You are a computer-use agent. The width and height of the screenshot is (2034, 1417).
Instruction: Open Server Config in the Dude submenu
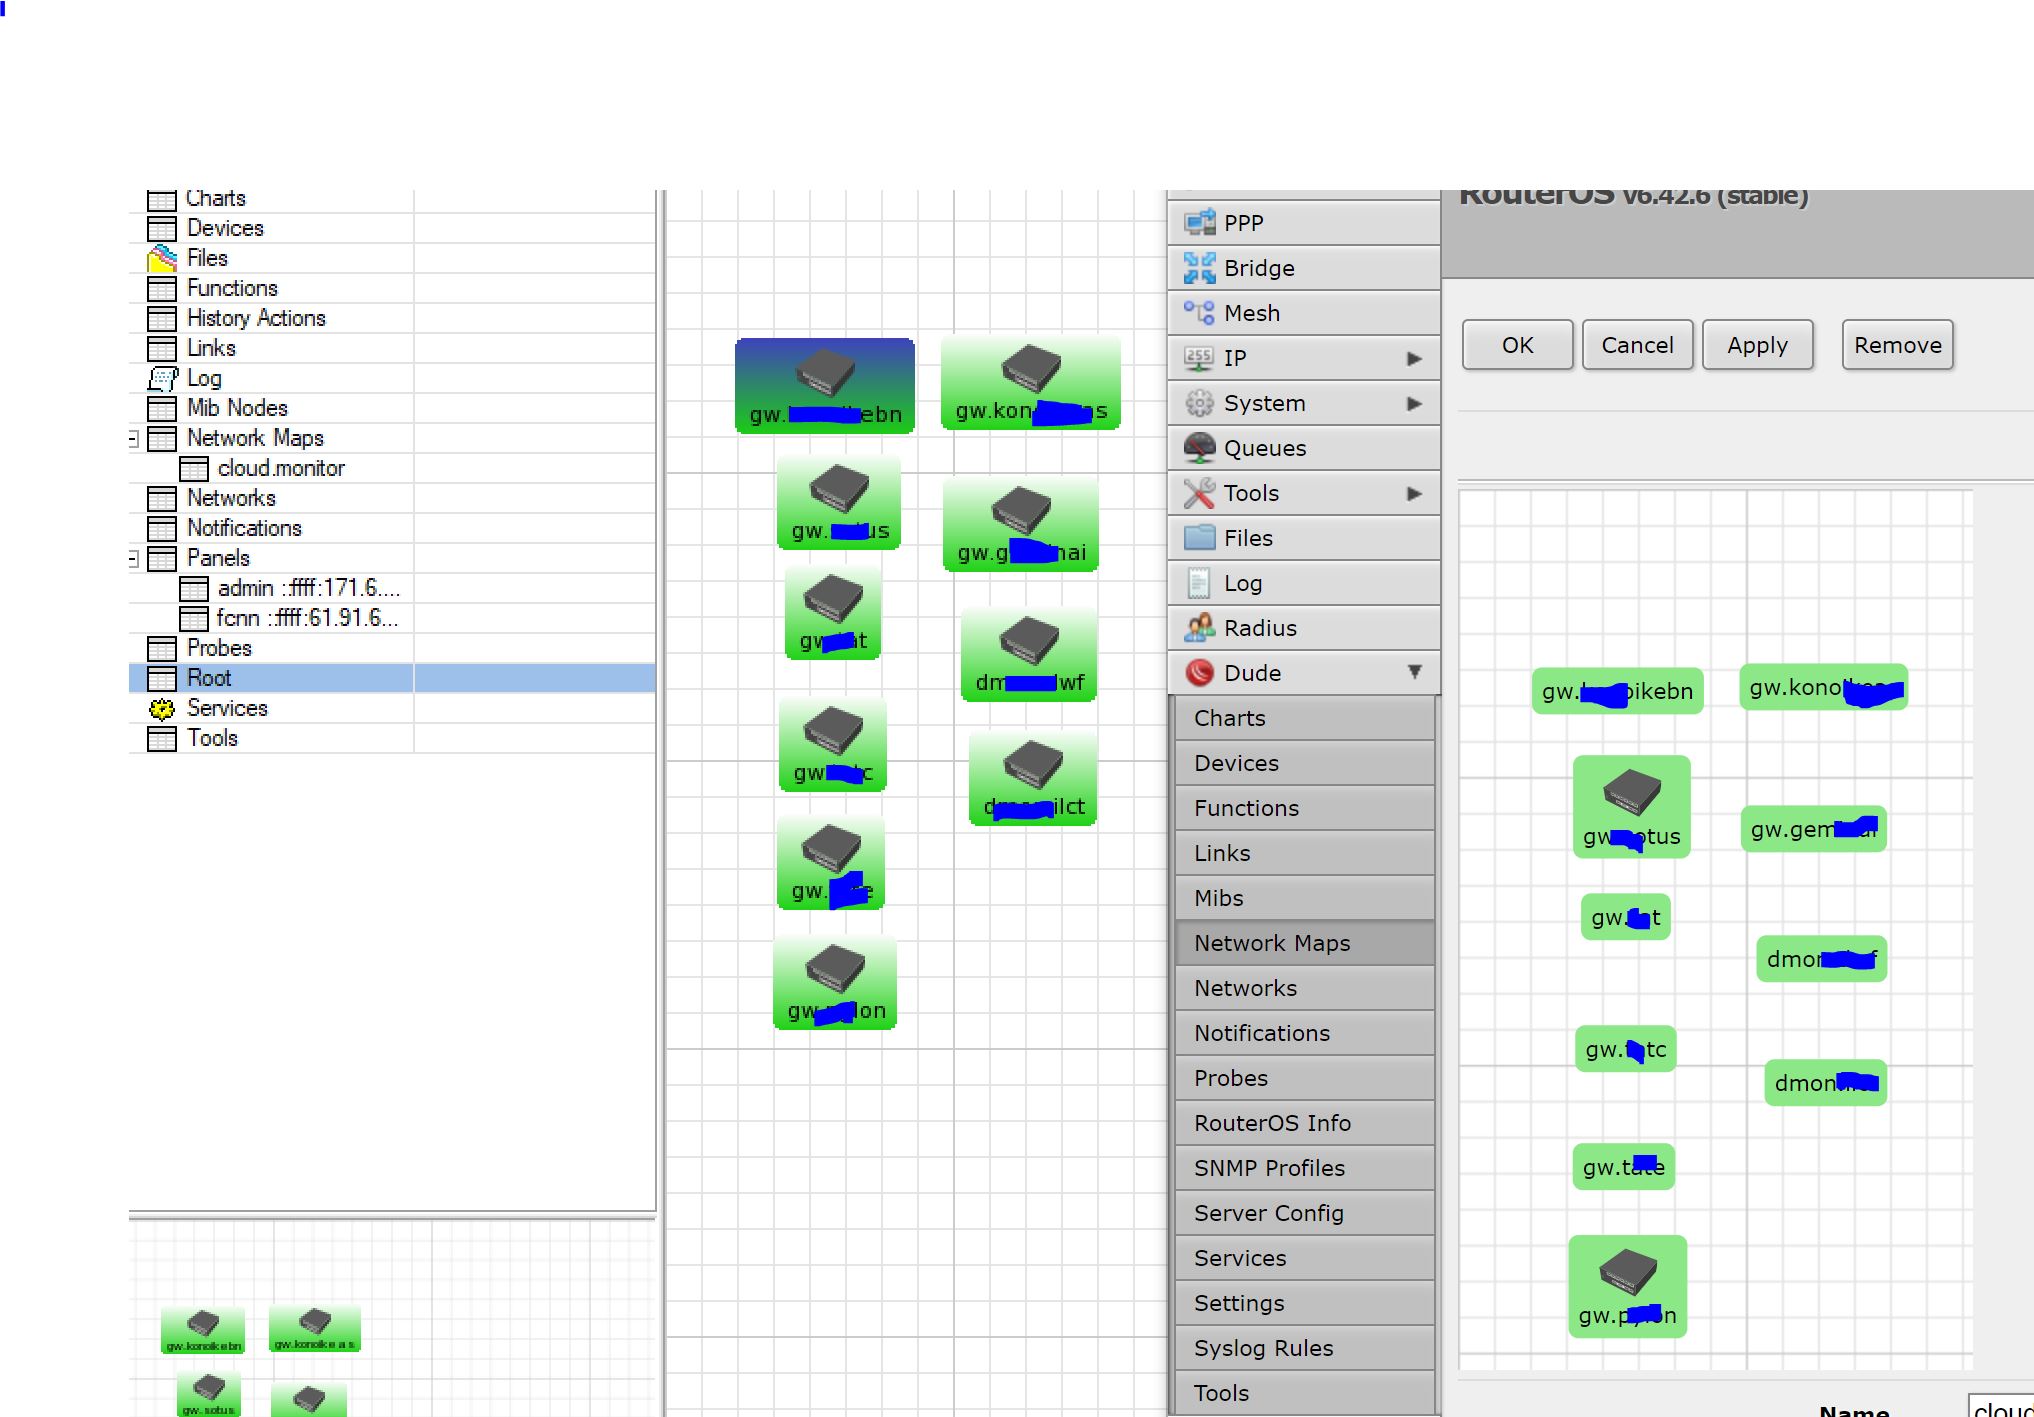point(1305,1213)
